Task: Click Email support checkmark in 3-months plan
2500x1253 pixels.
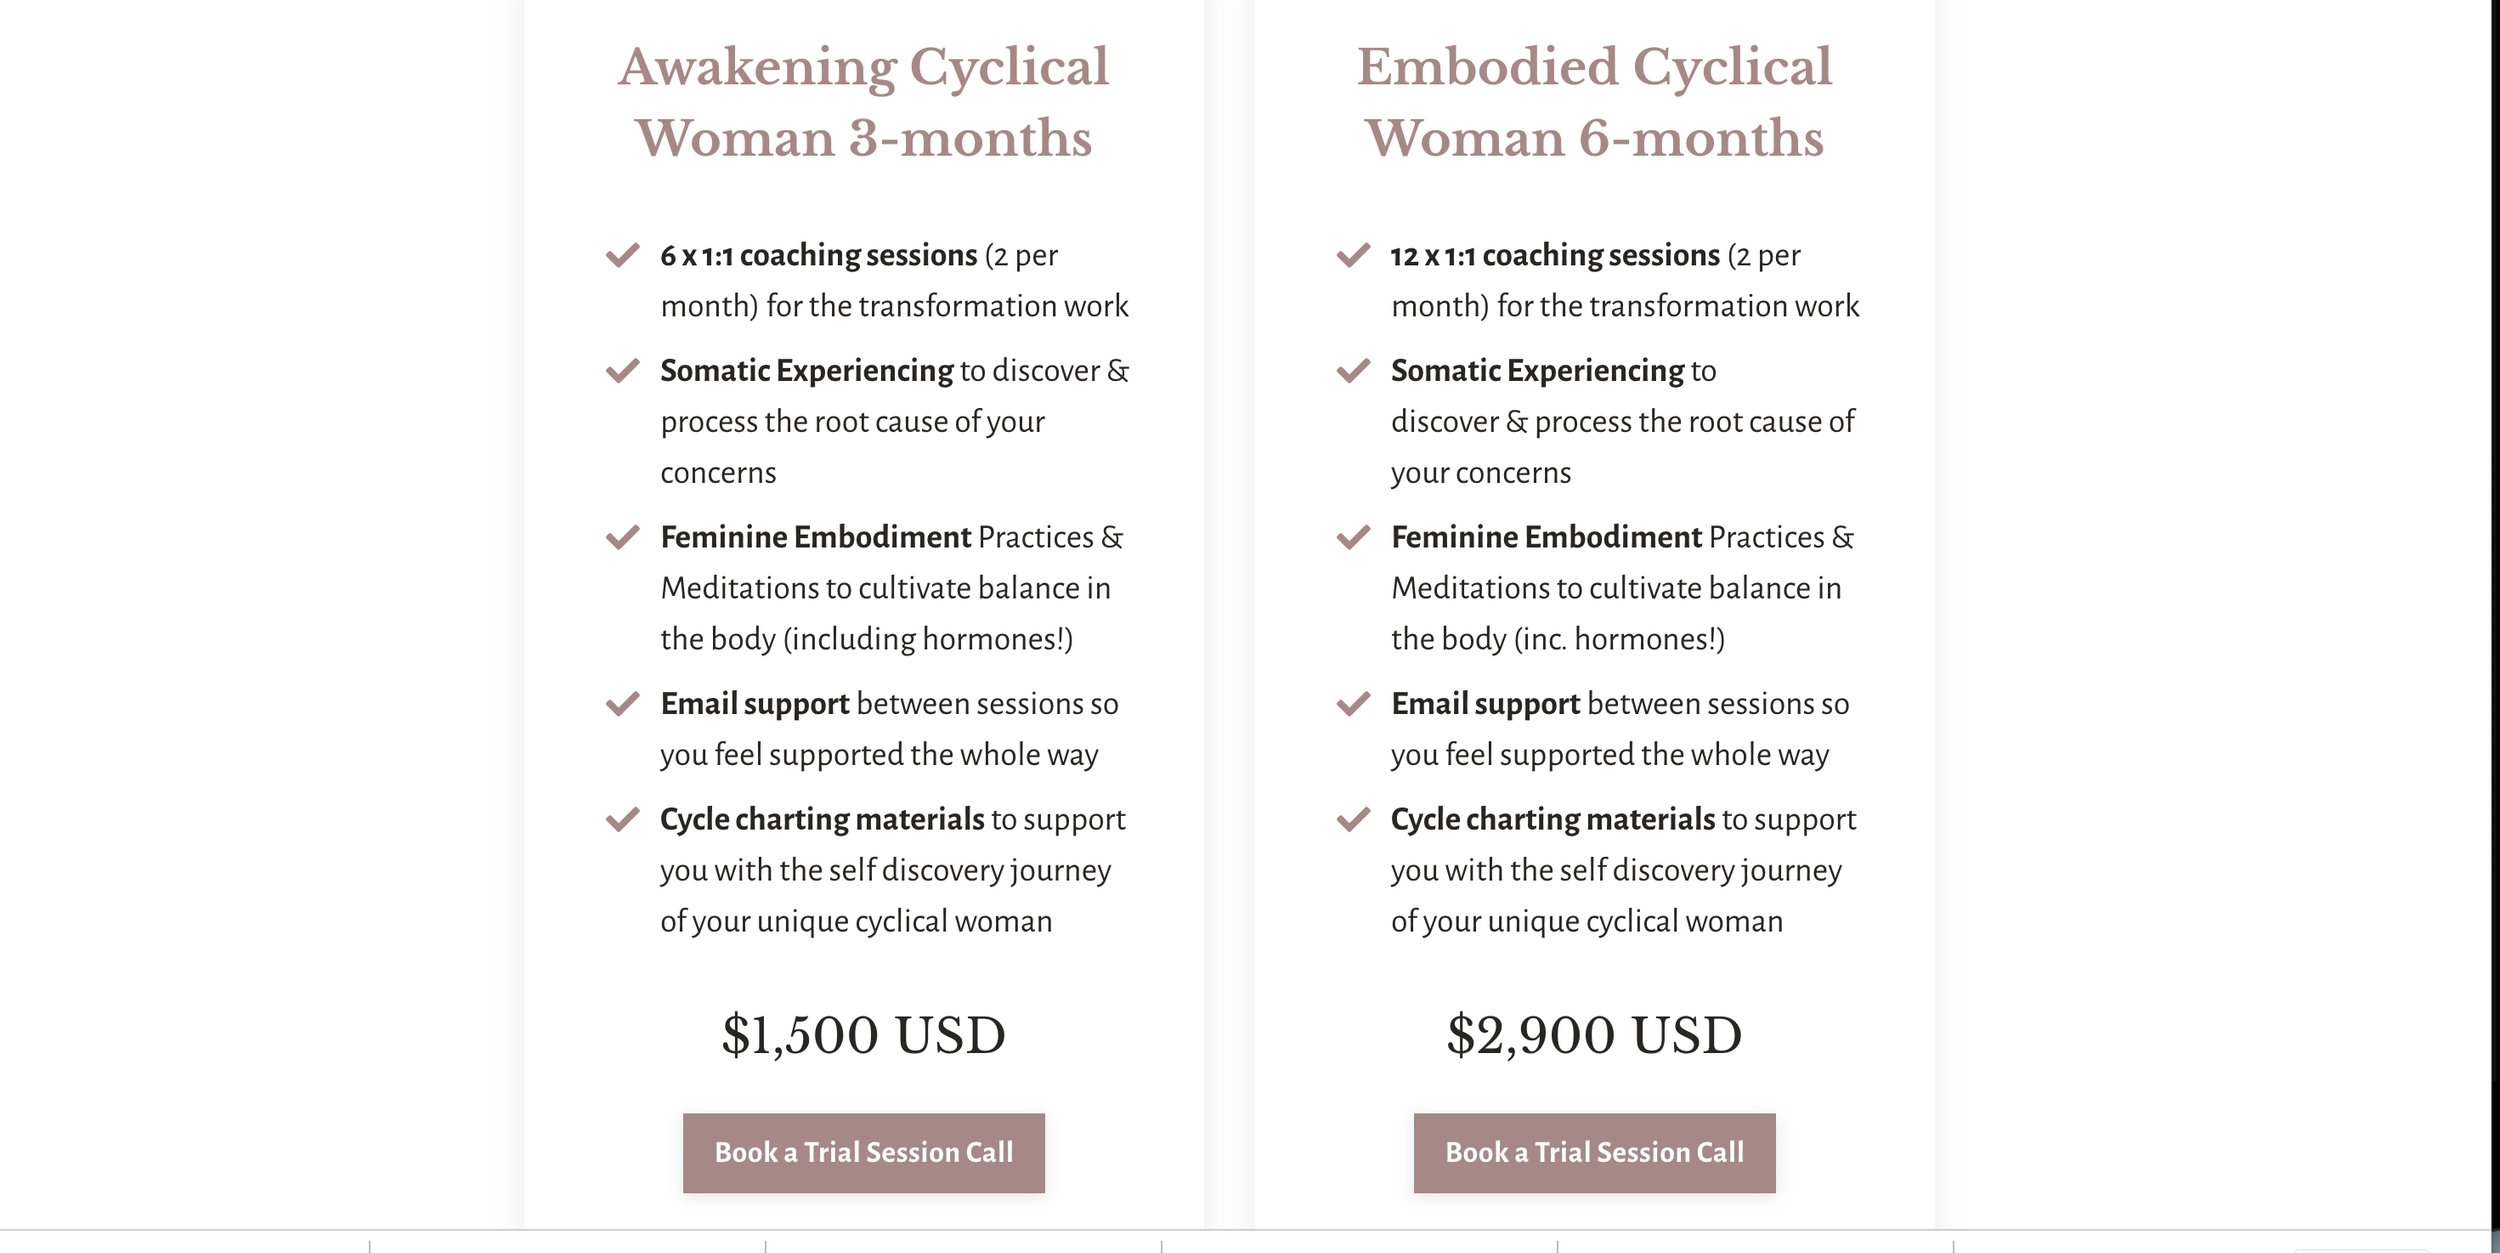Action: [x=622, y=704]
